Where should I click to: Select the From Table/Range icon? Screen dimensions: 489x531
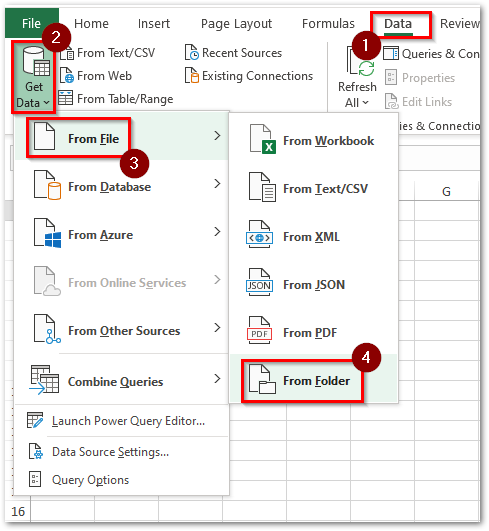point(65,98)
